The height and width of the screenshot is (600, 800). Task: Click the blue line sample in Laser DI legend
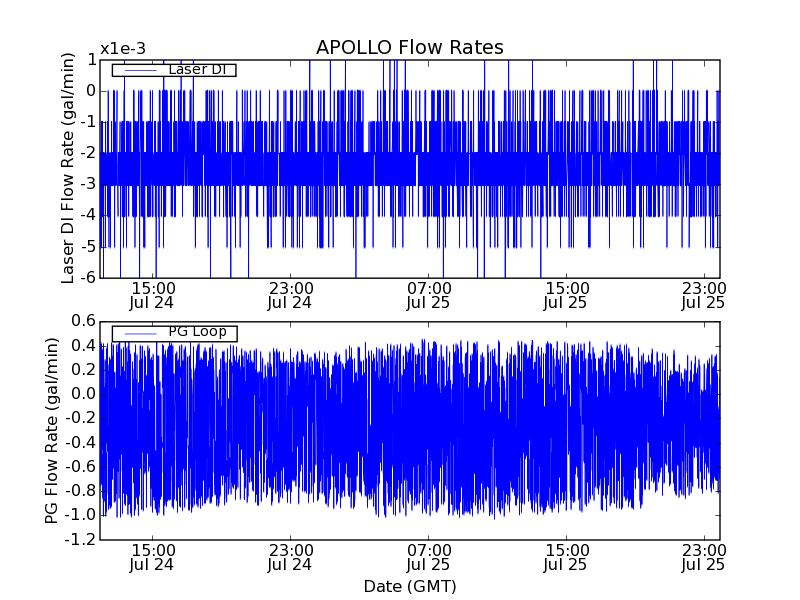pos(137,70)
